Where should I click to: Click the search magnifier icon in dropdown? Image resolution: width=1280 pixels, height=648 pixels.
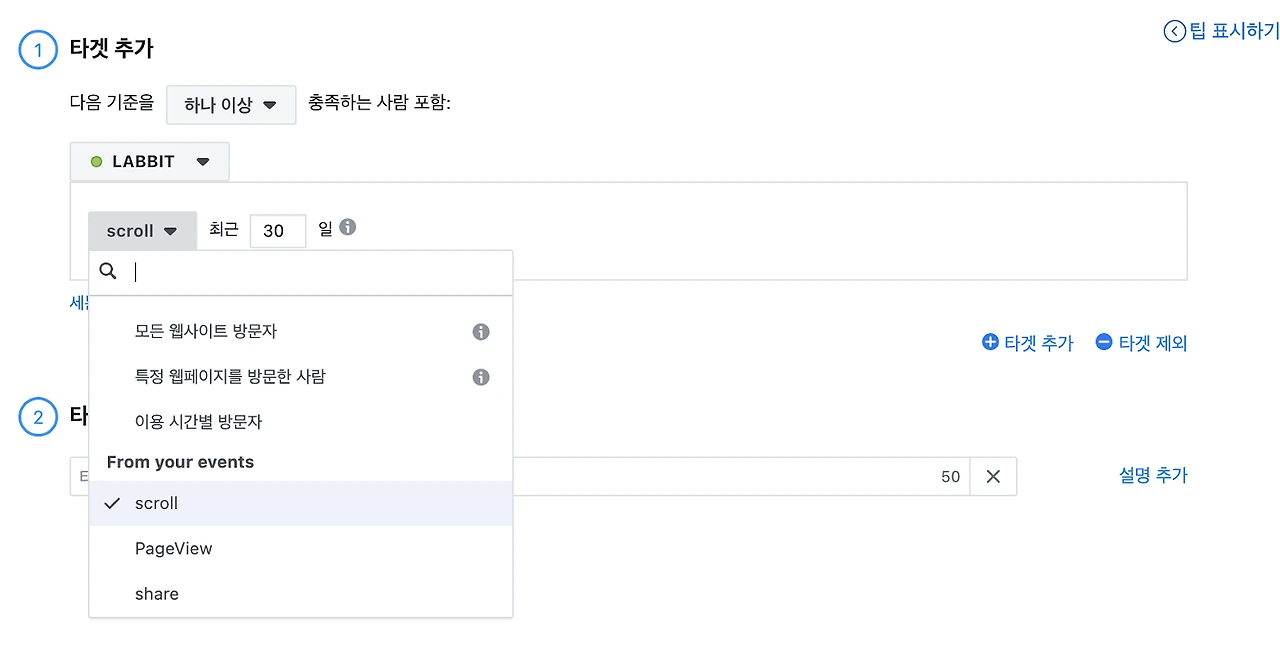coord(109,271)
